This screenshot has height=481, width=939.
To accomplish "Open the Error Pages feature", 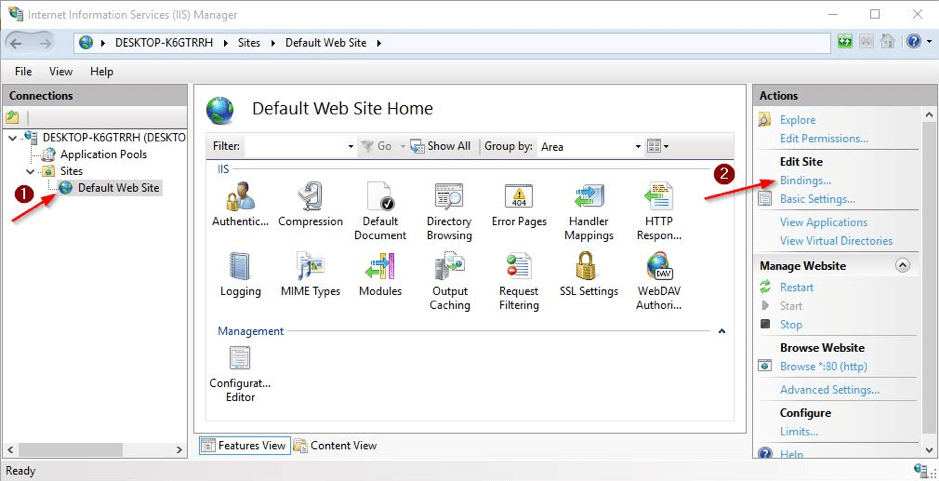I will click(x=519, y=205).
